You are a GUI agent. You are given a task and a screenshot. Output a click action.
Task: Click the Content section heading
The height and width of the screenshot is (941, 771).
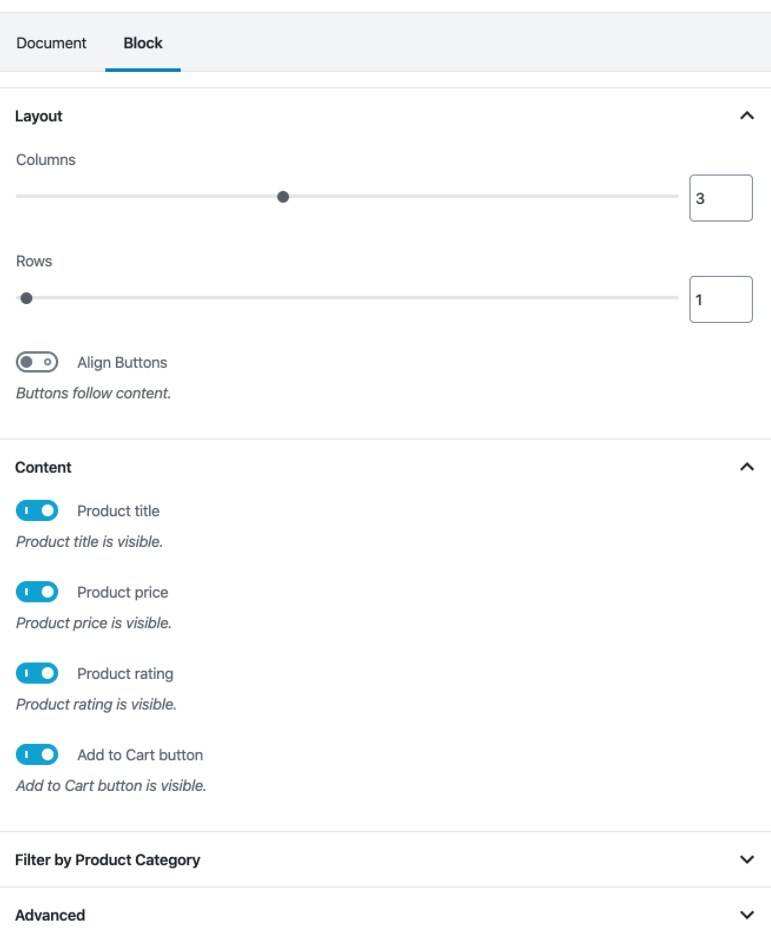pos(44,467)
